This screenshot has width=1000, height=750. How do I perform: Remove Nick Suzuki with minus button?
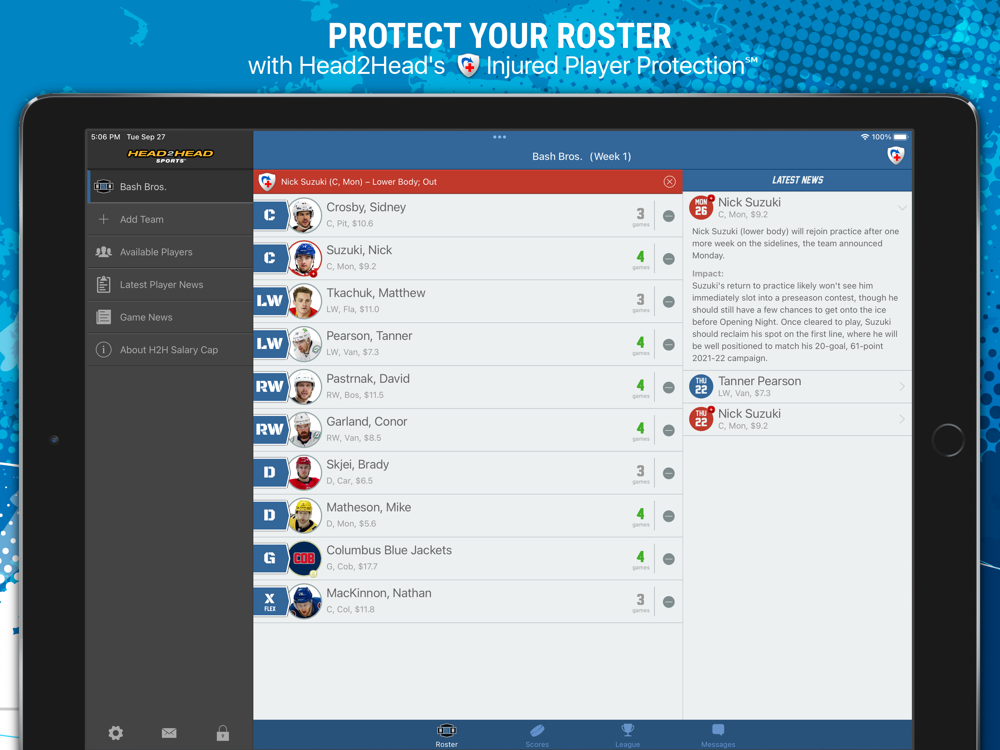668,259
